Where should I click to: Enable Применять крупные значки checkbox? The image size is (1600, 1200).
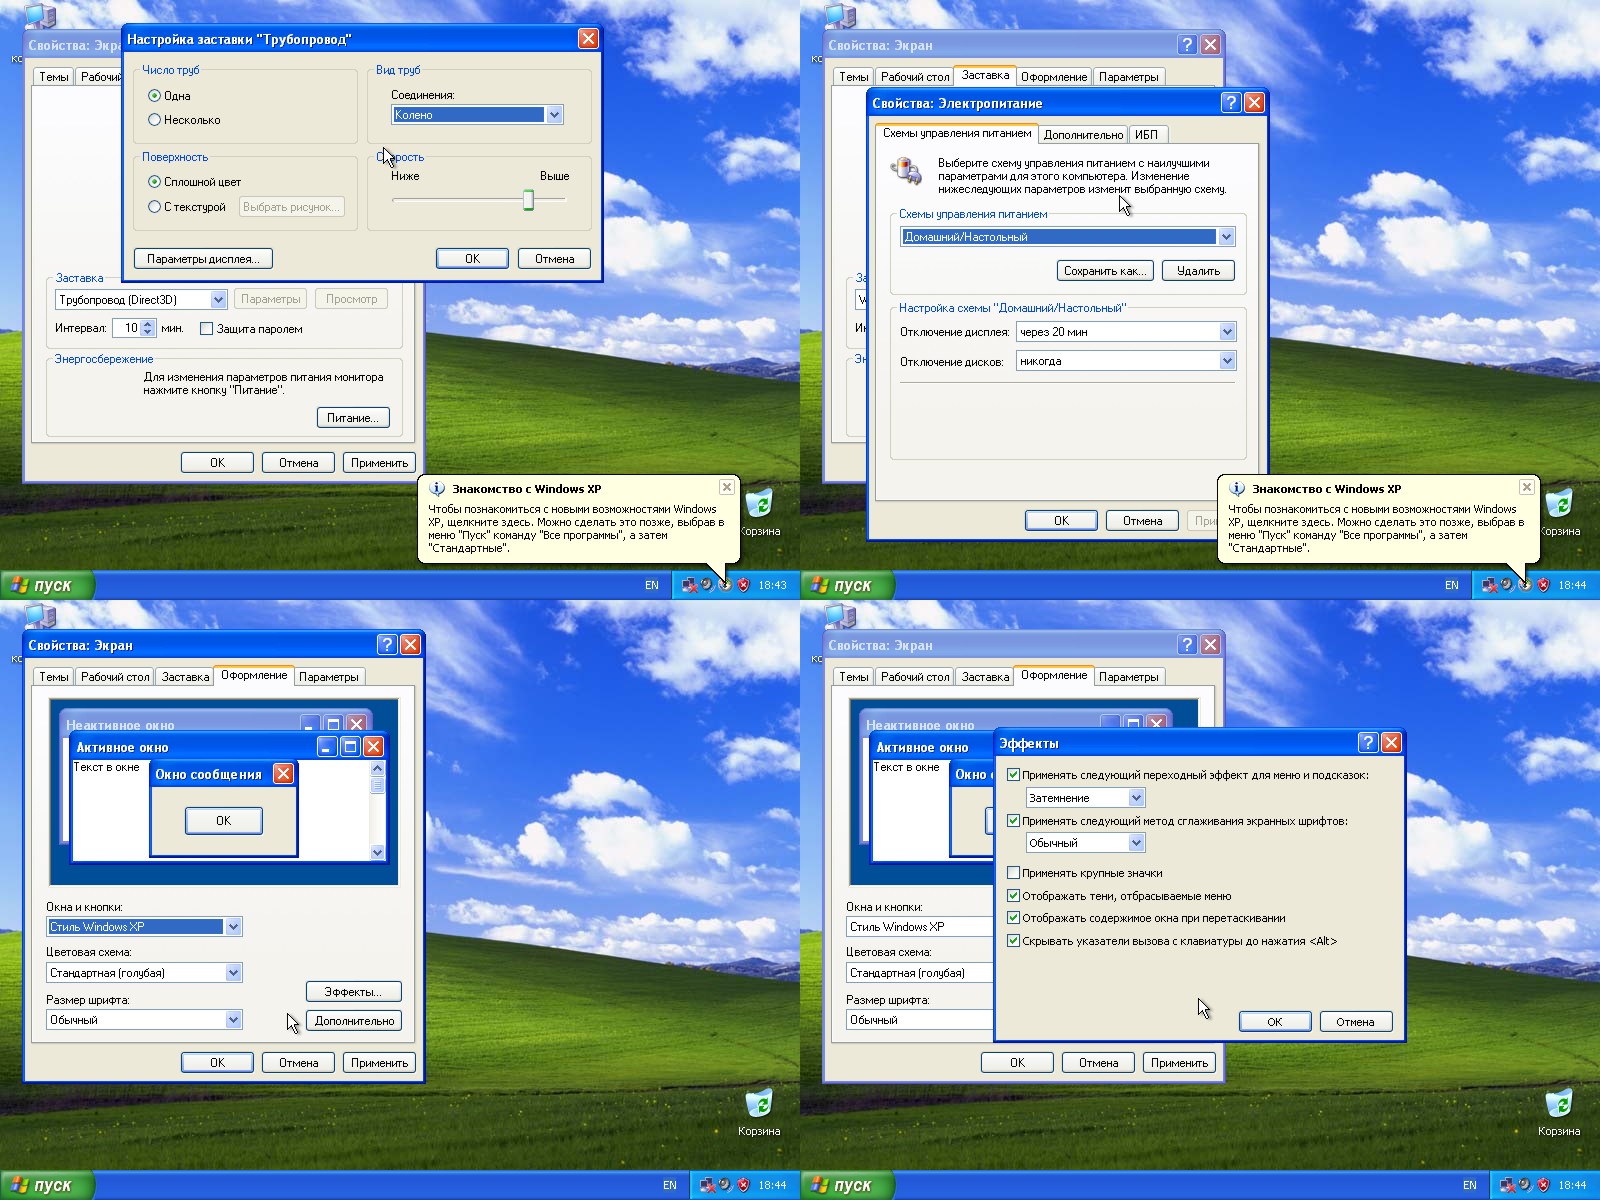(1013, 873)
